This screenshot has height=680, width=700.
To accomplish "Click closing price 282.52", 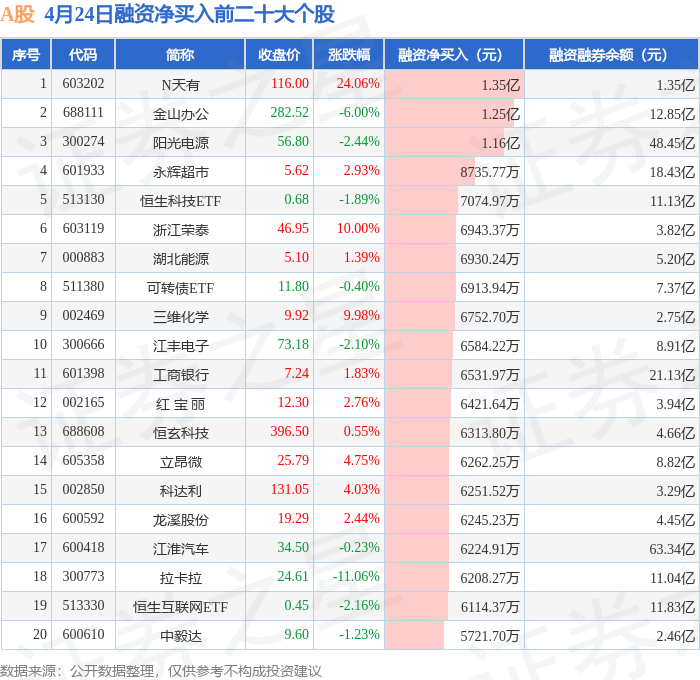I will point(289,113).
